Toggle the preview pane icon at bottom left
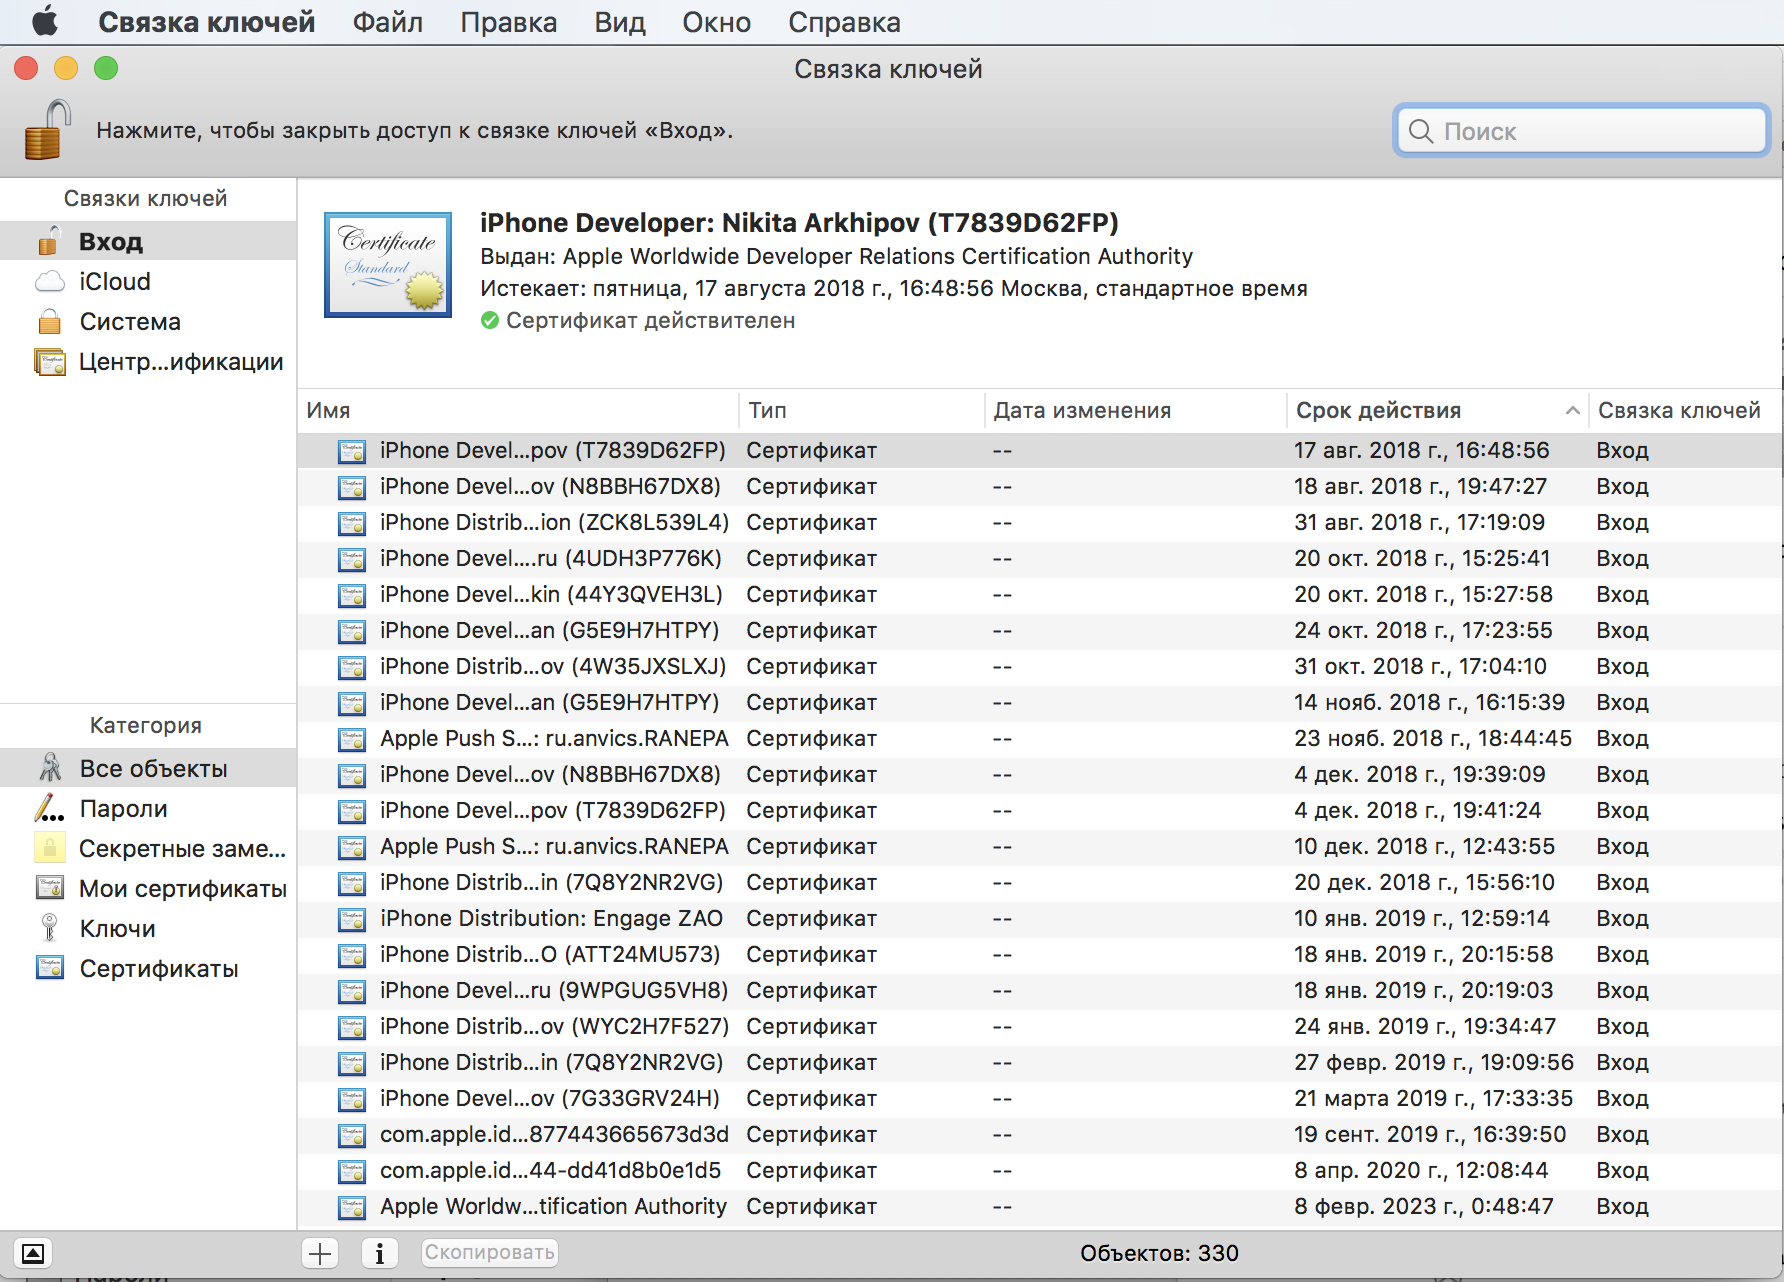Viewport: 1784px width, 1282px height. (x=33, y=1253)
